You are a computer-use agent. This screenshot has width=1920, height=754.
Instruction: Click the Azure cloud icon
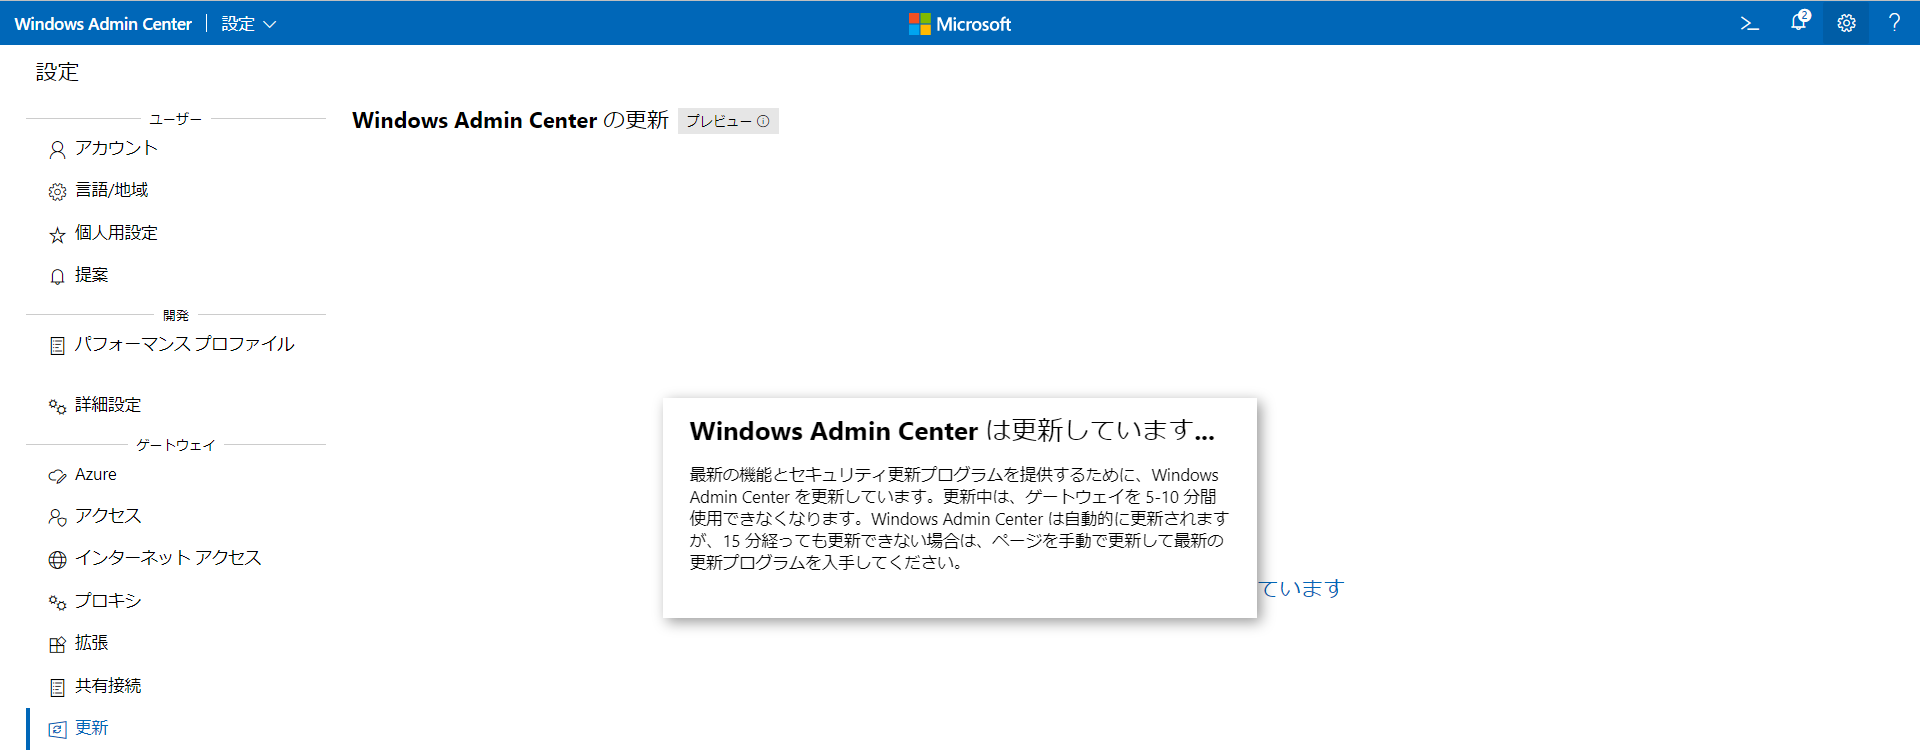[x=57, y=477]
